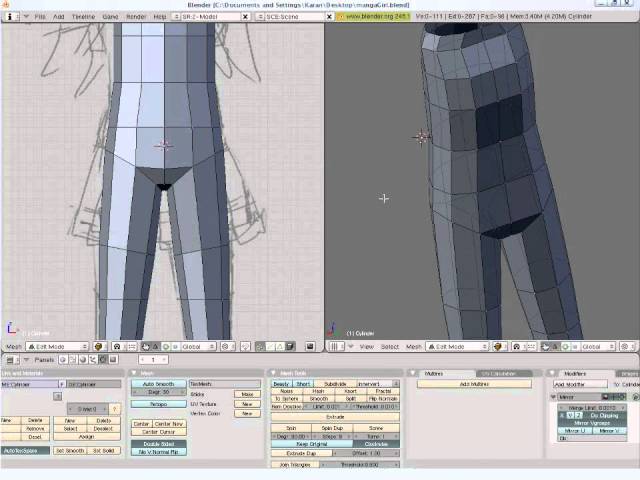Select translate manipulator triangle in left viewport header

click(x=156, y=347)
